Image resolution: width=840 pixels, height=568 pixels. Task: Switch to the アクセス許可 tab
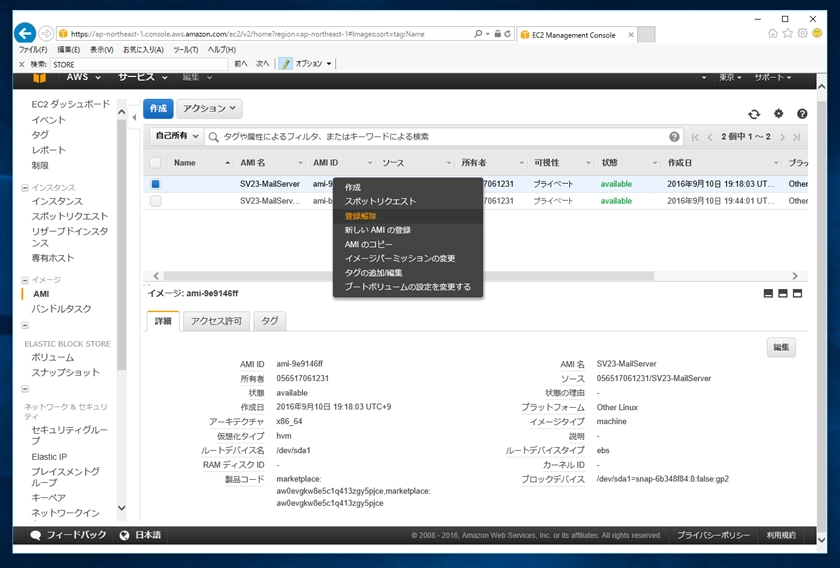coord(216,321)
